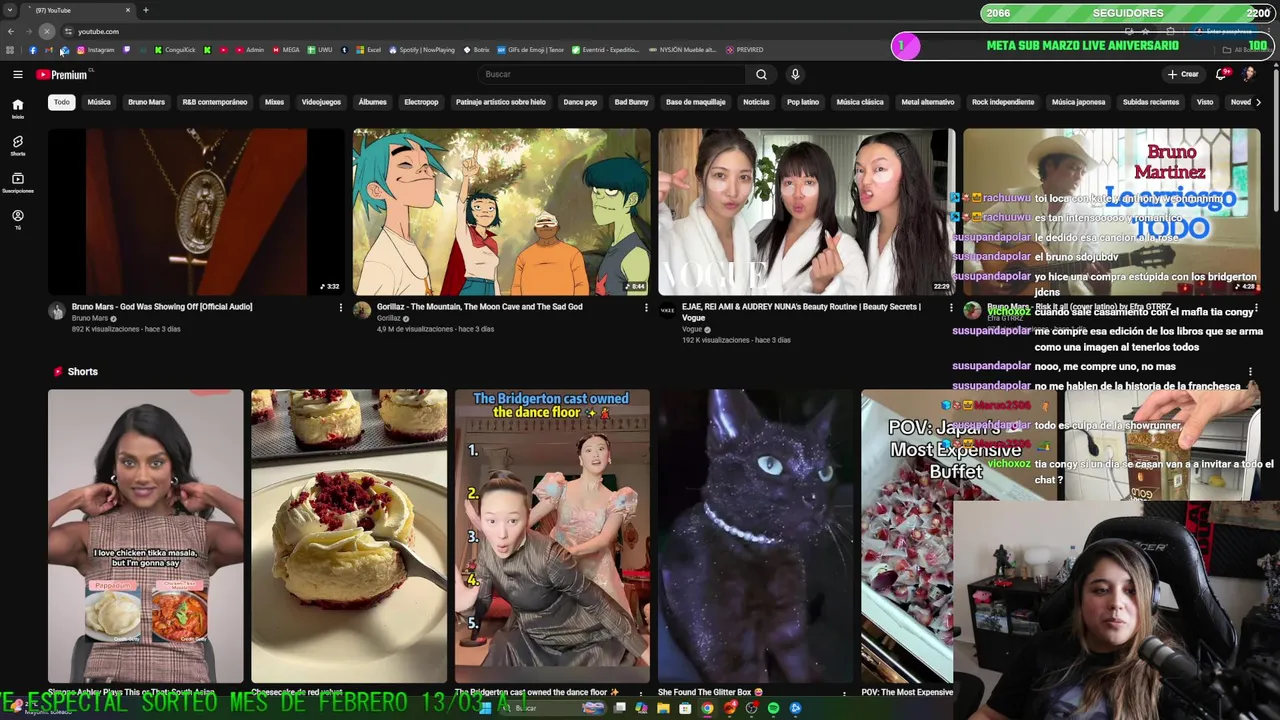This screenshot has width=1280, height=720.
Task: Open the Facebook bookmark icon
Action: (33, 50)
